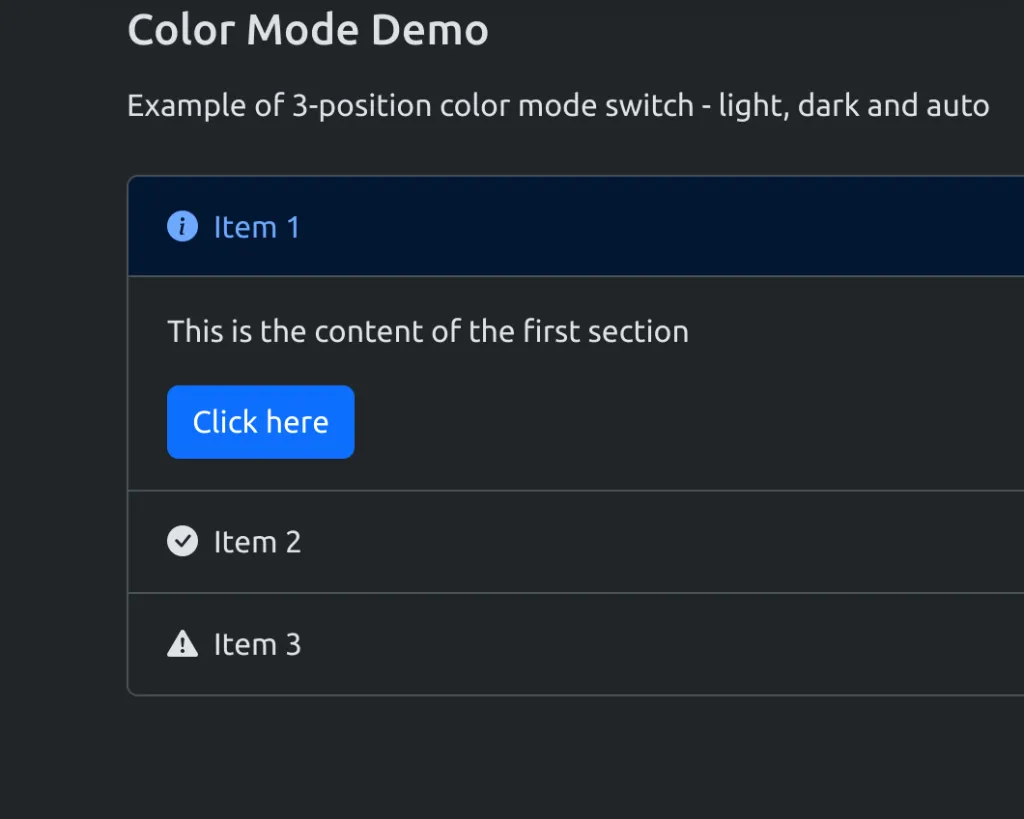Click the first section content text
1024x819 pixels.
tap(428, 332)
